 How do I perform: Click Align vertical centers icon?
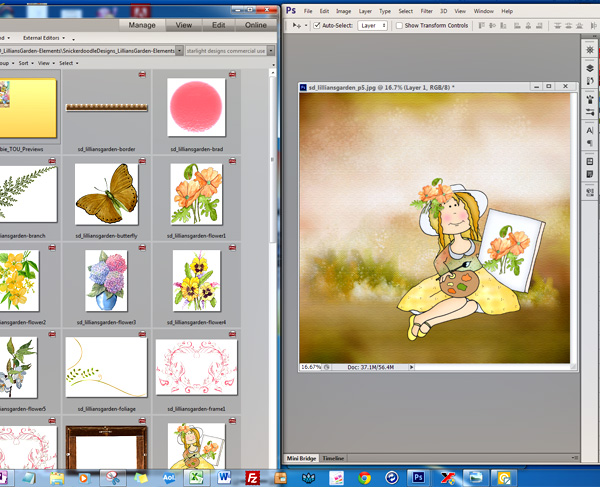[x=492, y=26]
